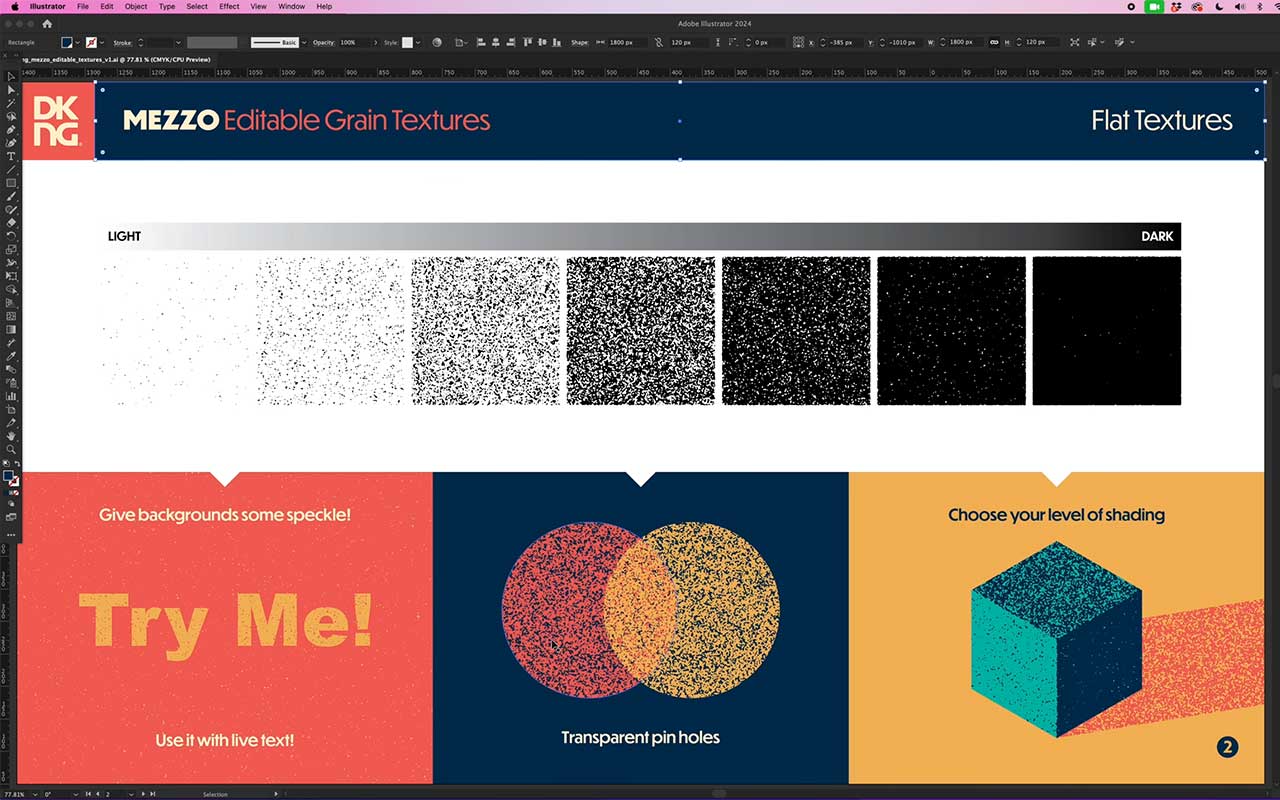1280x800 pixels.
Task: Open the Align To options dropdown
Action: [x=461, y=42]
